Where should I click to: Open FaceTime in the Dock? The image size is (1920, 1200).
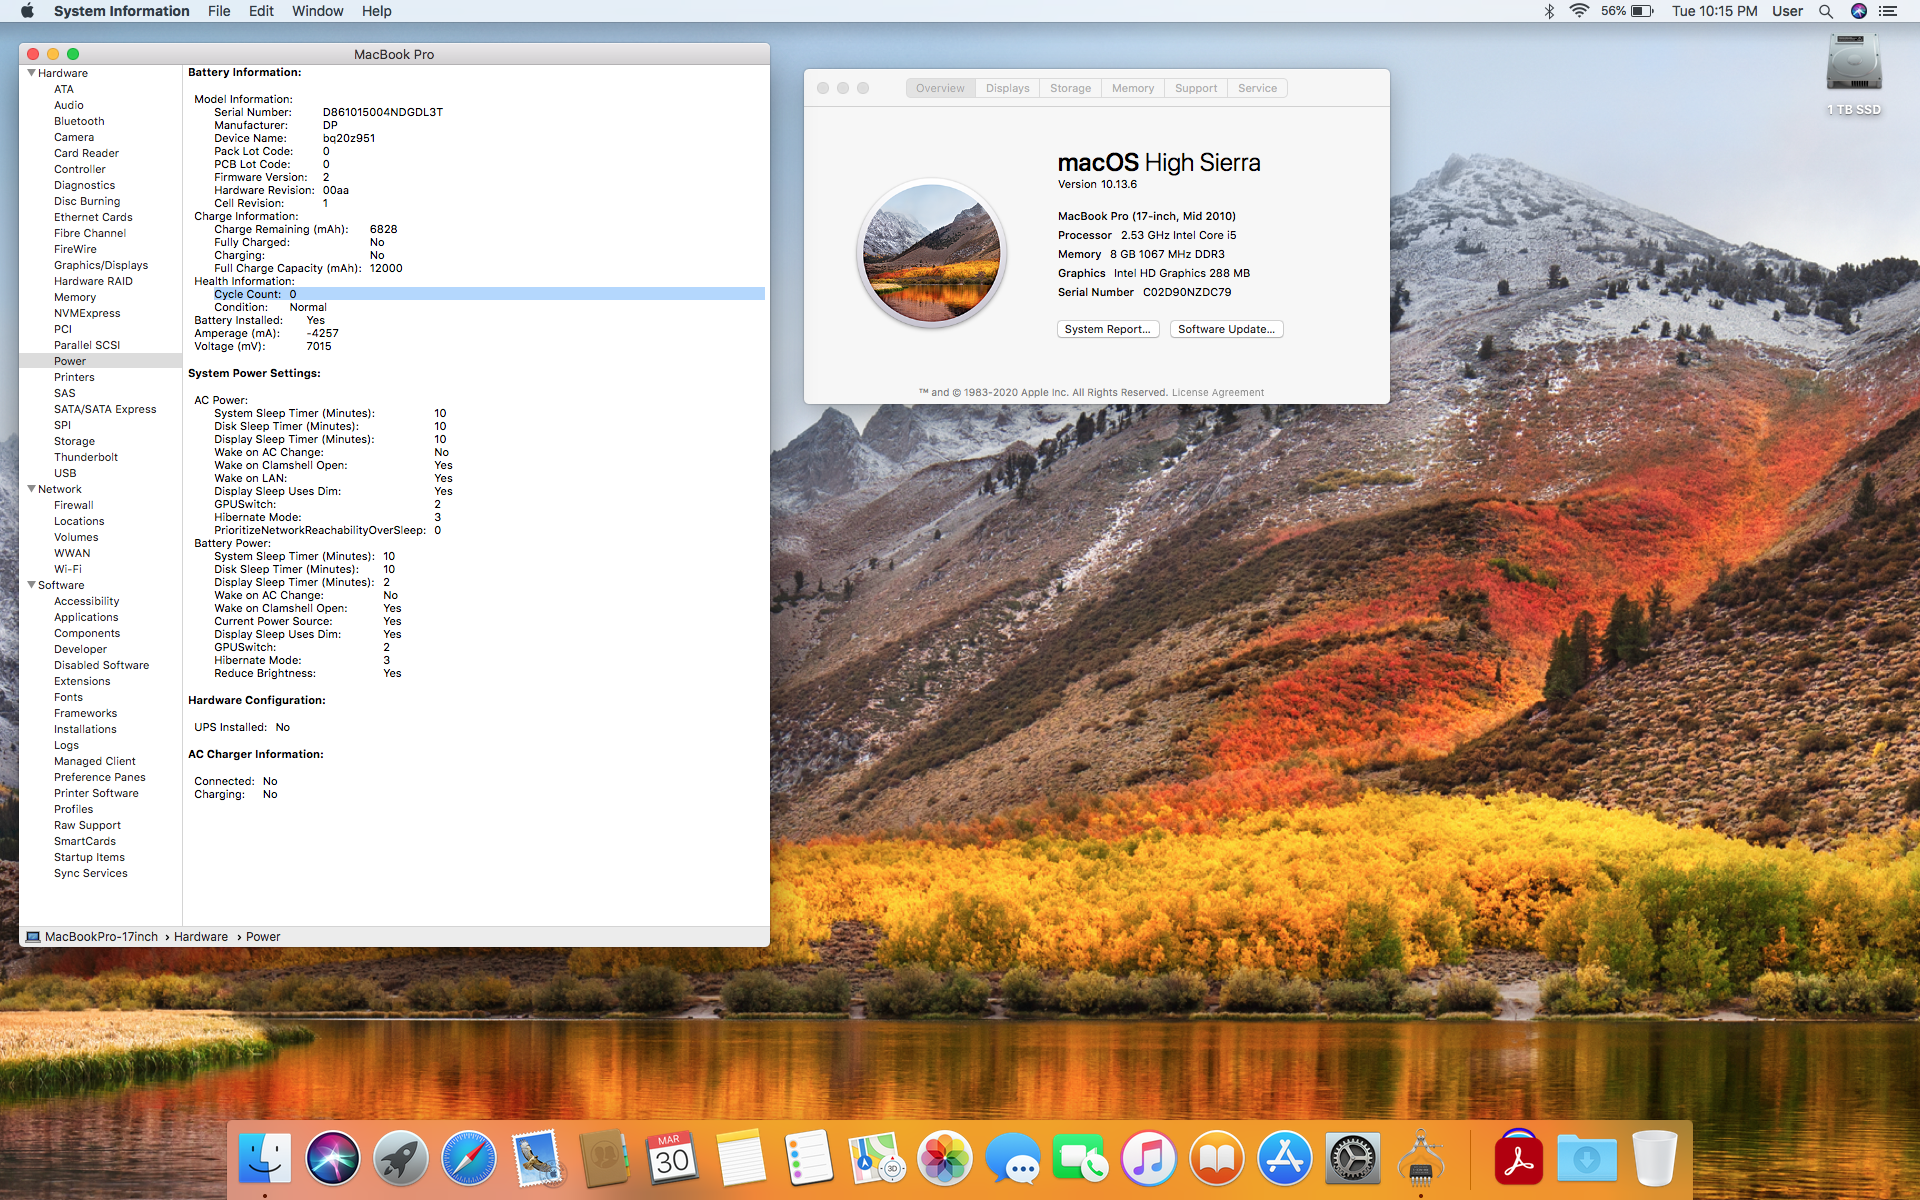(x=1081, y=1159)
